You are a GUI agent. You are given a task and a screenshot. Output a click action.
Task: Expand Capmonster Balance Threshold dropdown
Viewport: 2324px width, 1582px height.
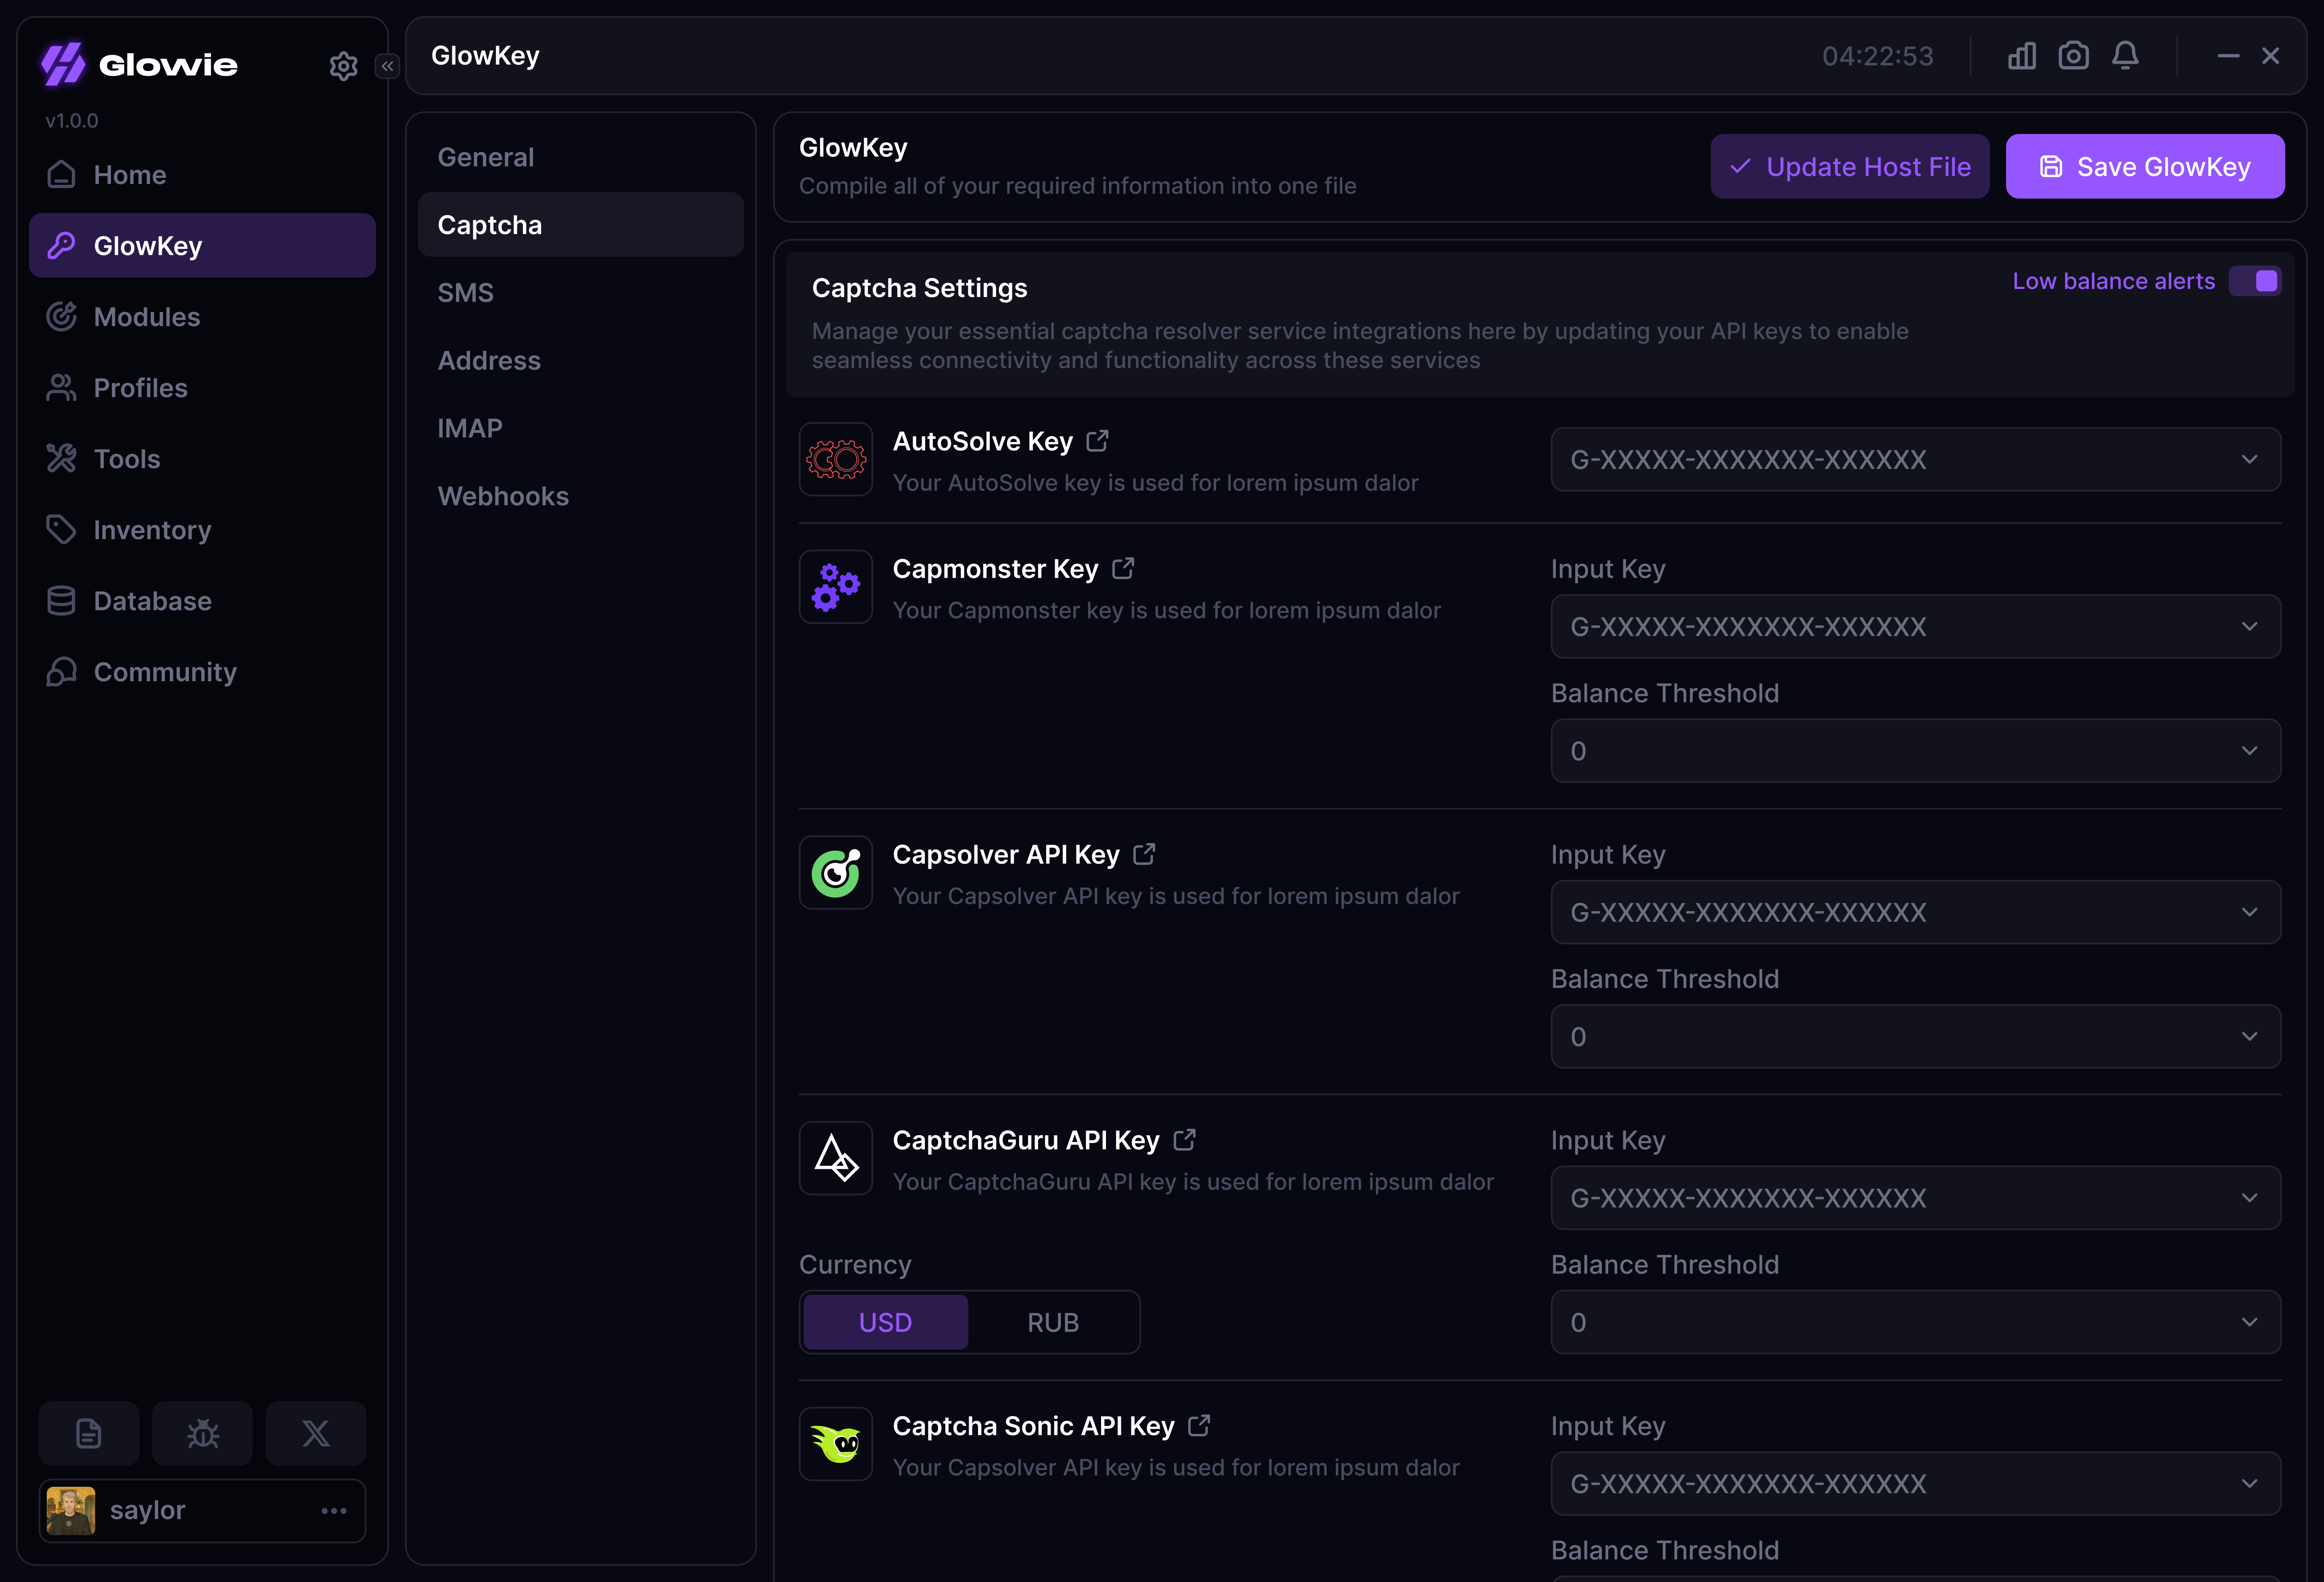(1915, 751)
